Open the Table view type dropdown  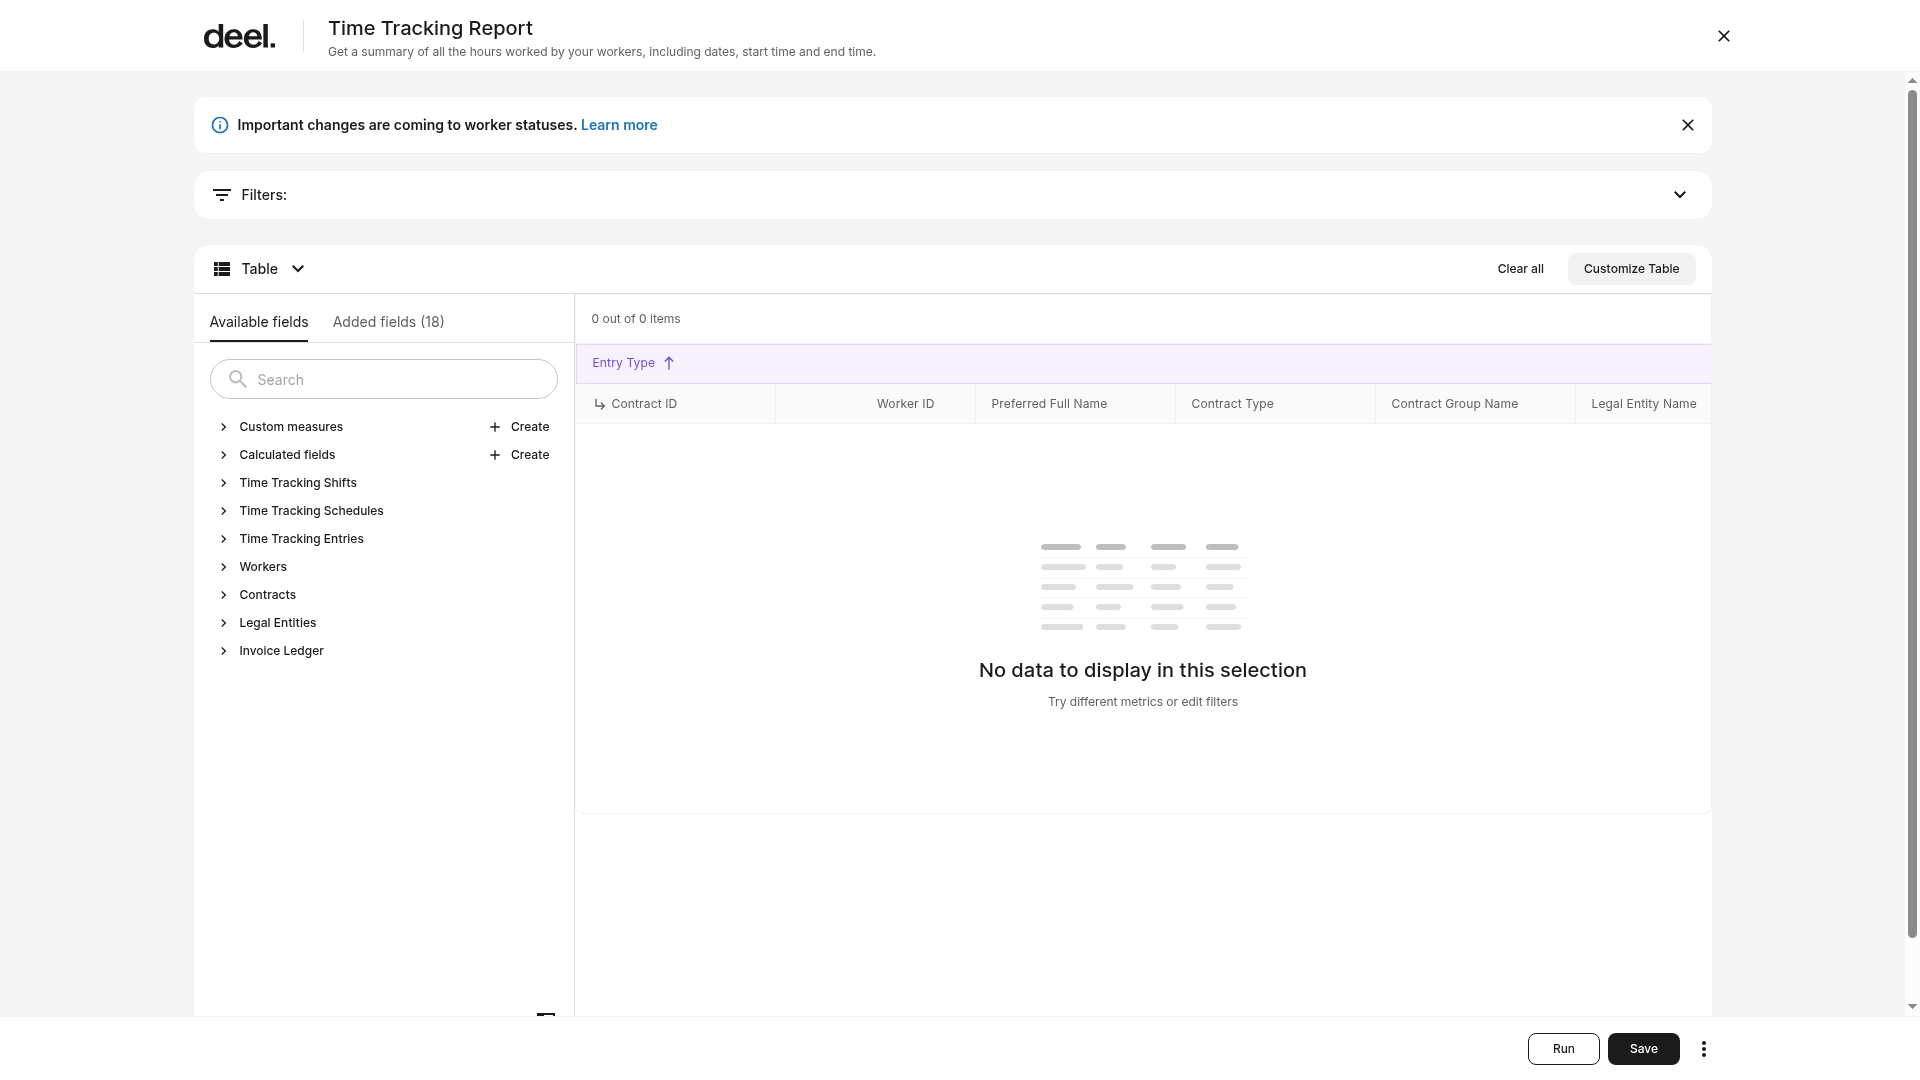260,269
